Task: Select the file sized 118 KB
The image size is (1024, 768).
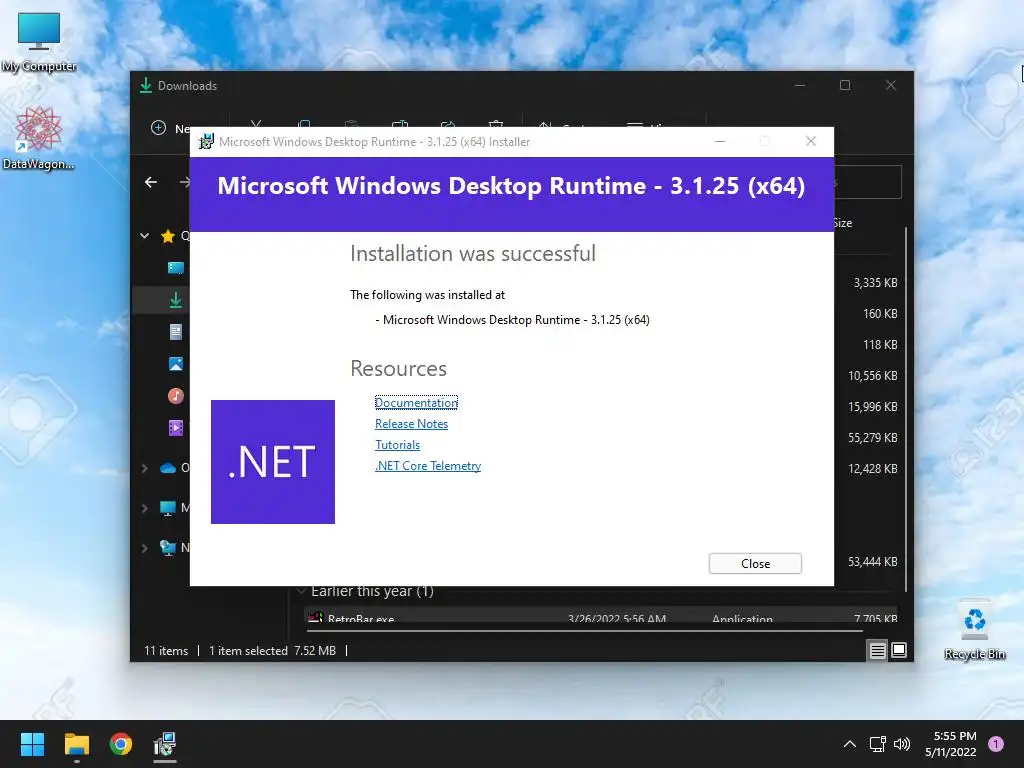Action: point(880,344)
